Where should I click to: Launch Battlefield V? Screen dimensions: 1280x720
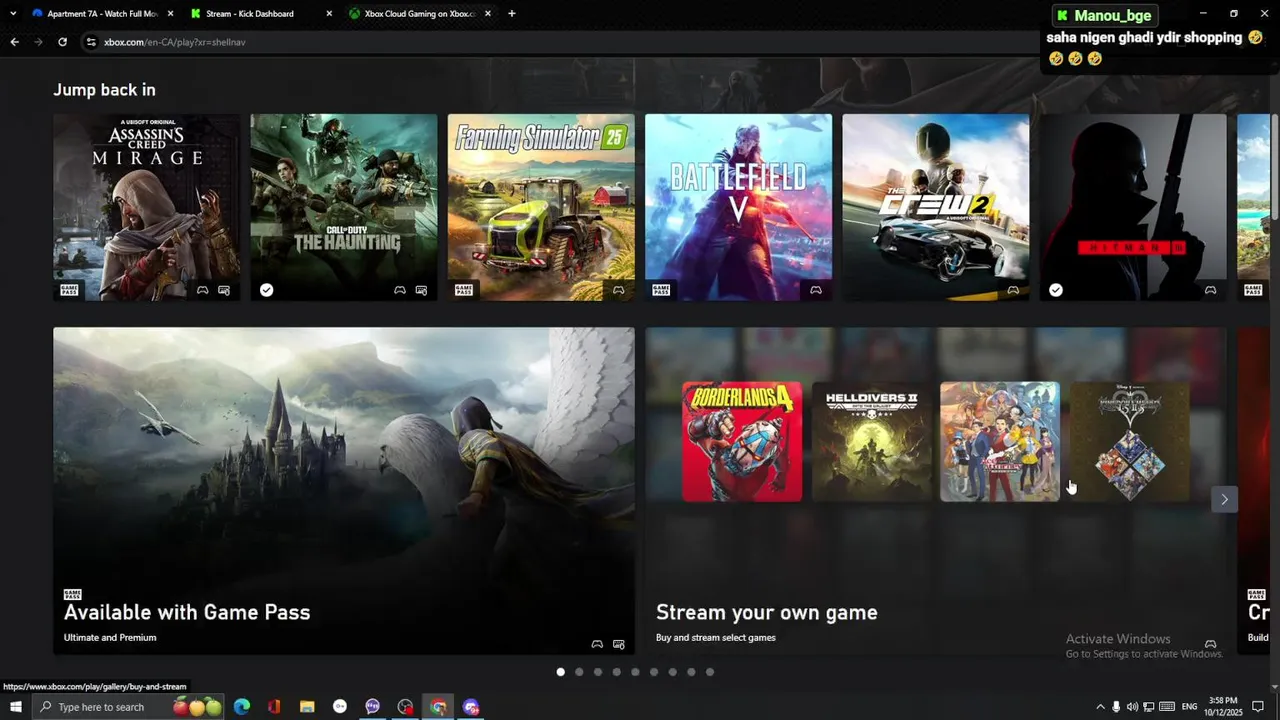coord(738,207)
